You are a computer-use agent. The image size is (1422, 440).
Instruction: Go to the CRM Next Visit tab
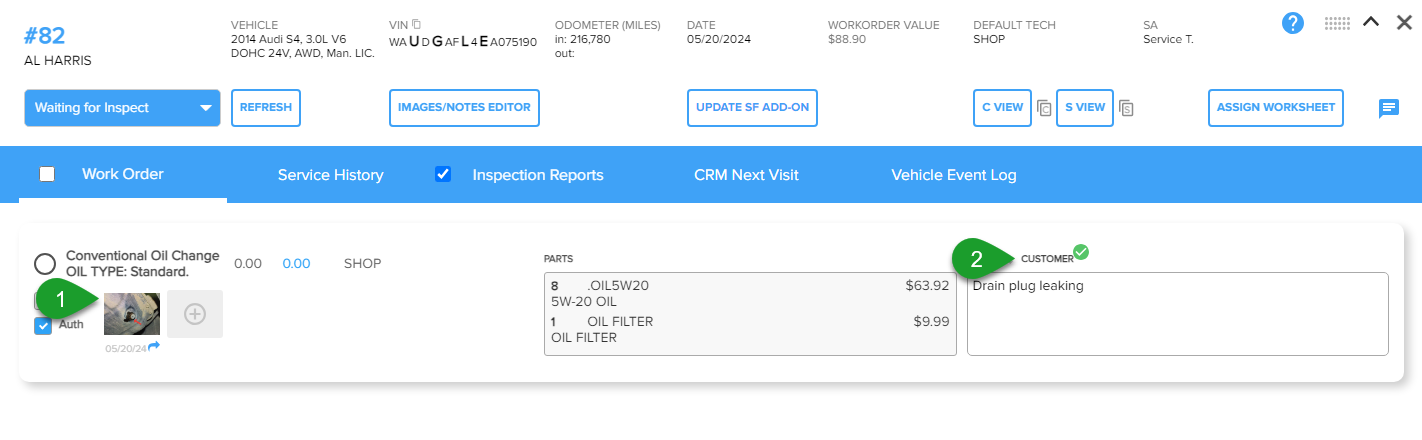[746, 175]
